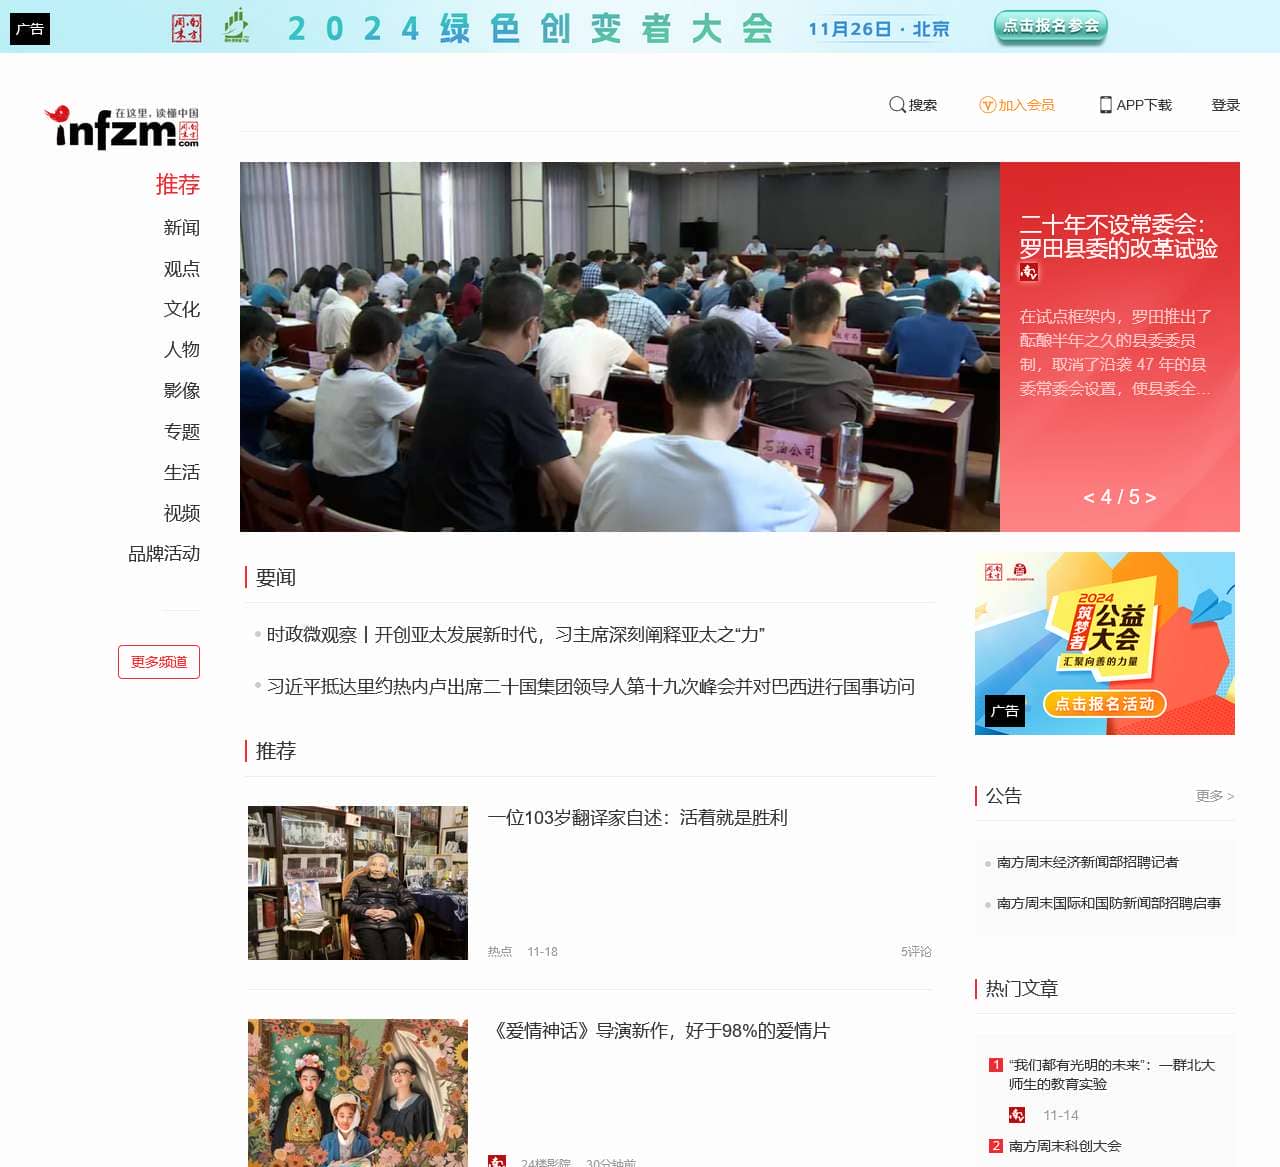Viewport: 1280px width, 1167px height.
Task: Click the green summit logo in the banner
Action: (x=238, y=28)
